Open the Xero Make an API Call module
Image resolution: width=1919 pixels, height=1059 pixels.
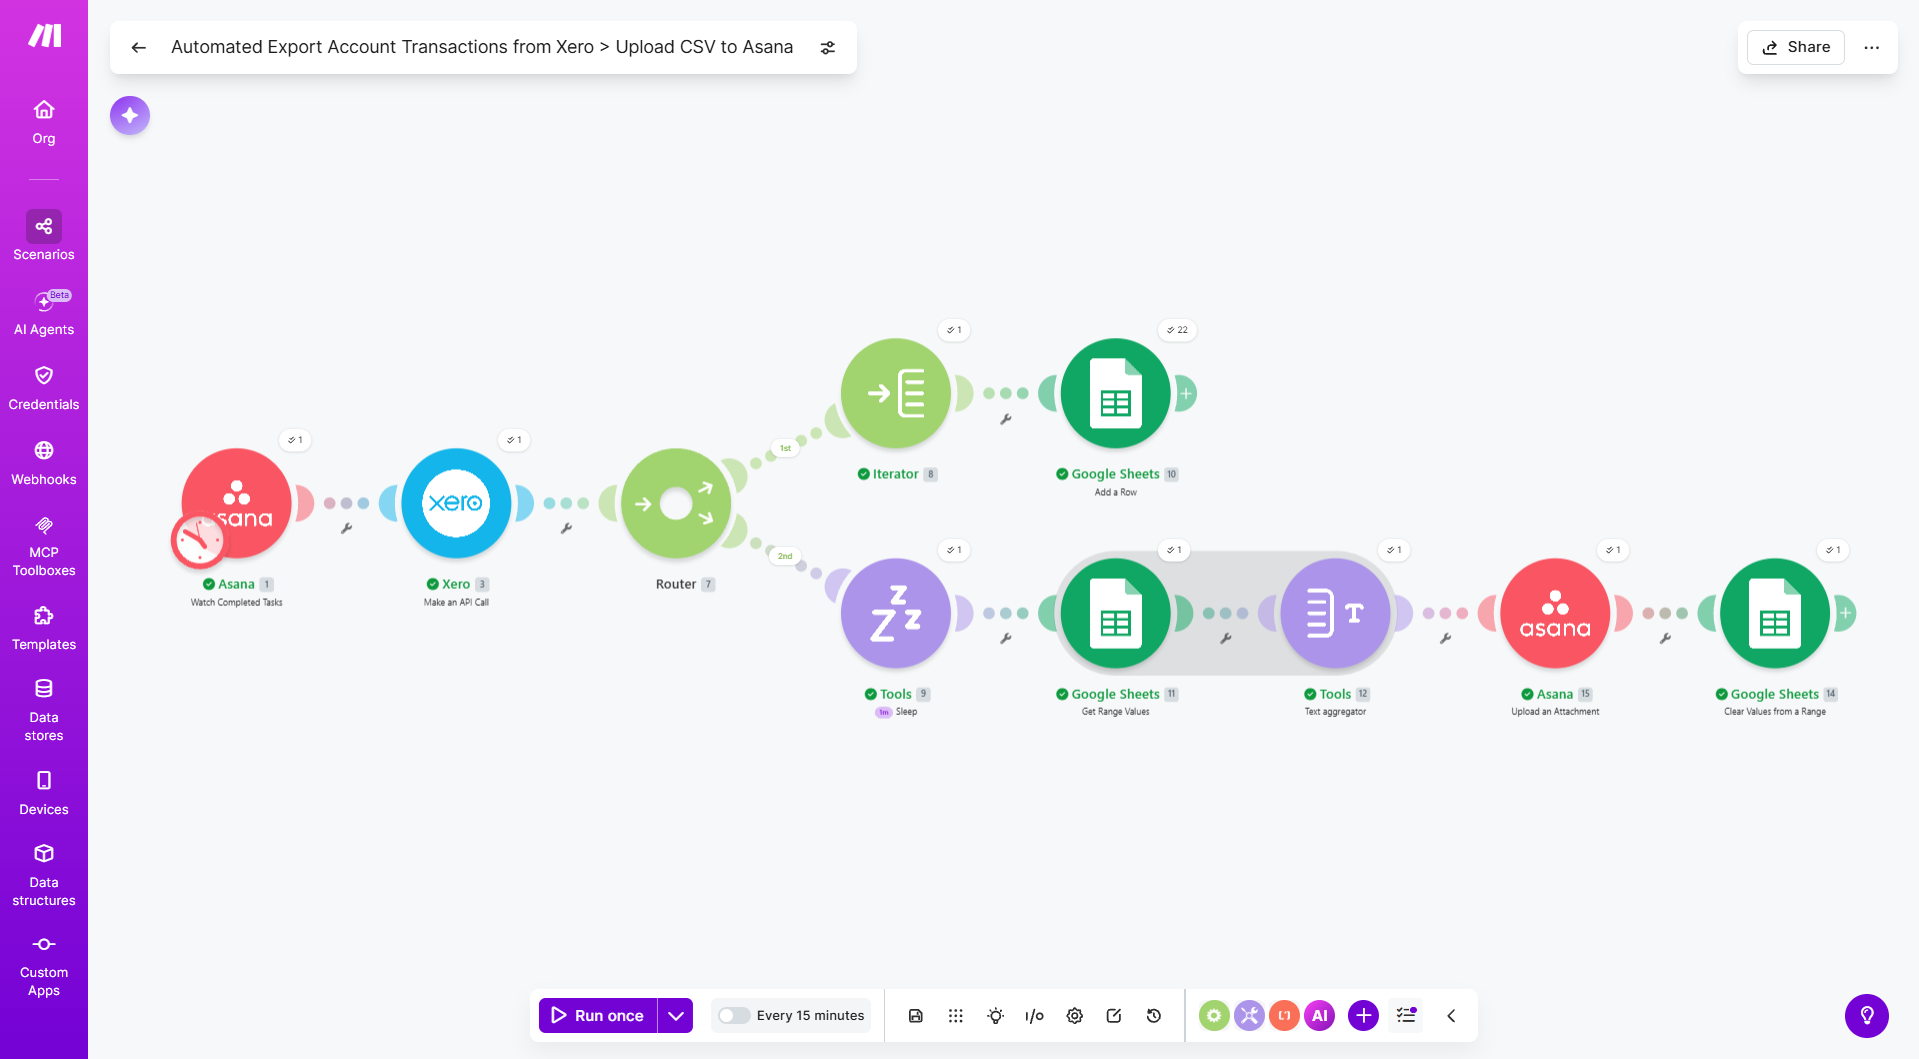456,503
